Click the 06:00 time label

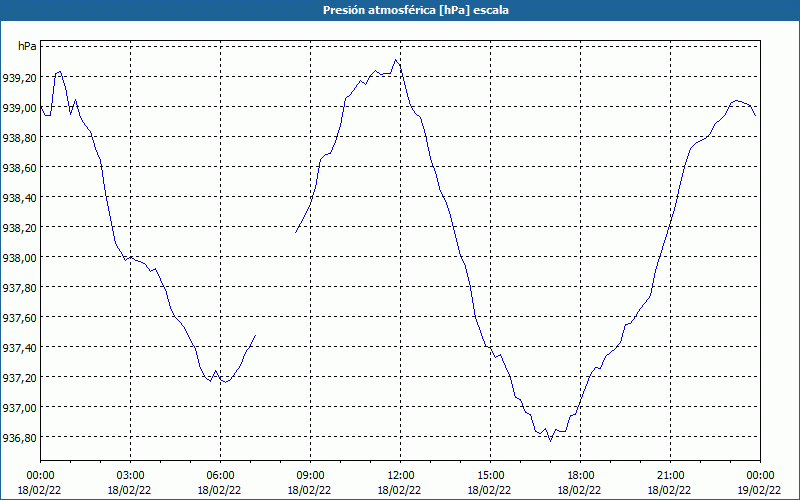220,476
